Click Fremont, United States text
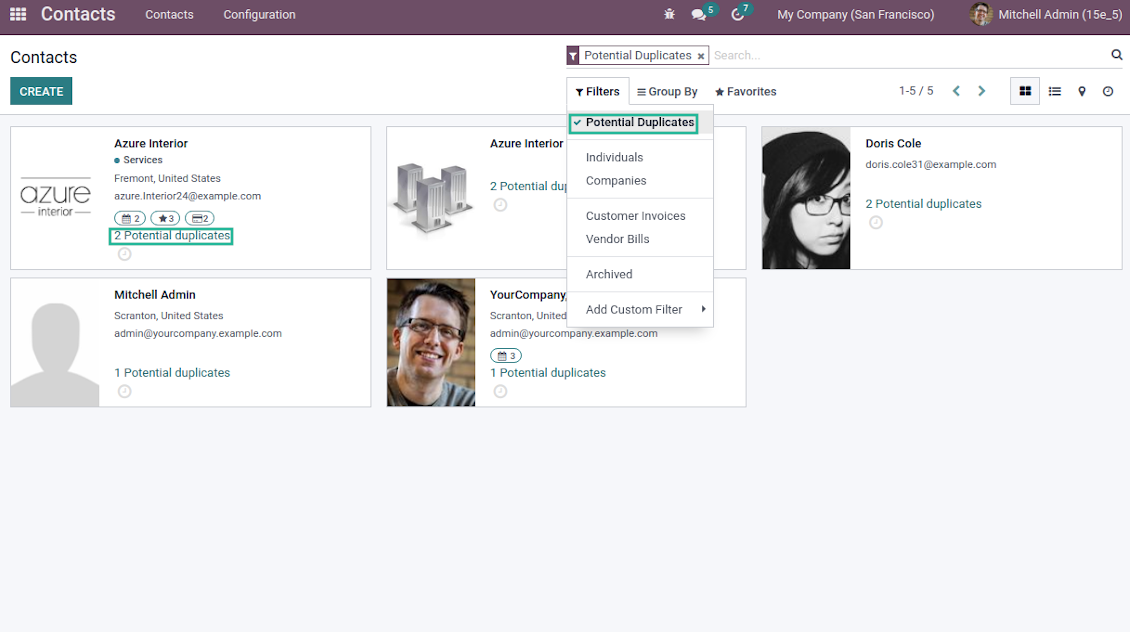Viewport: 1130px width, 632px height. tap(167, 178)
